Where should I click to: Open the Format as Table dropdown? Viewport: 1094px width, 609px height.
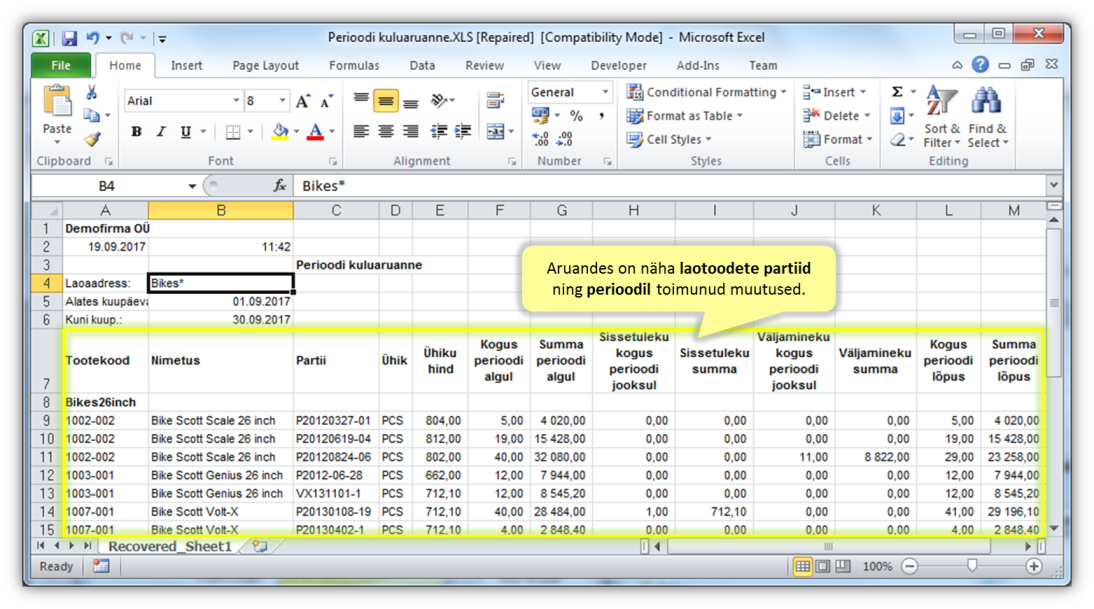pos(684,116)
